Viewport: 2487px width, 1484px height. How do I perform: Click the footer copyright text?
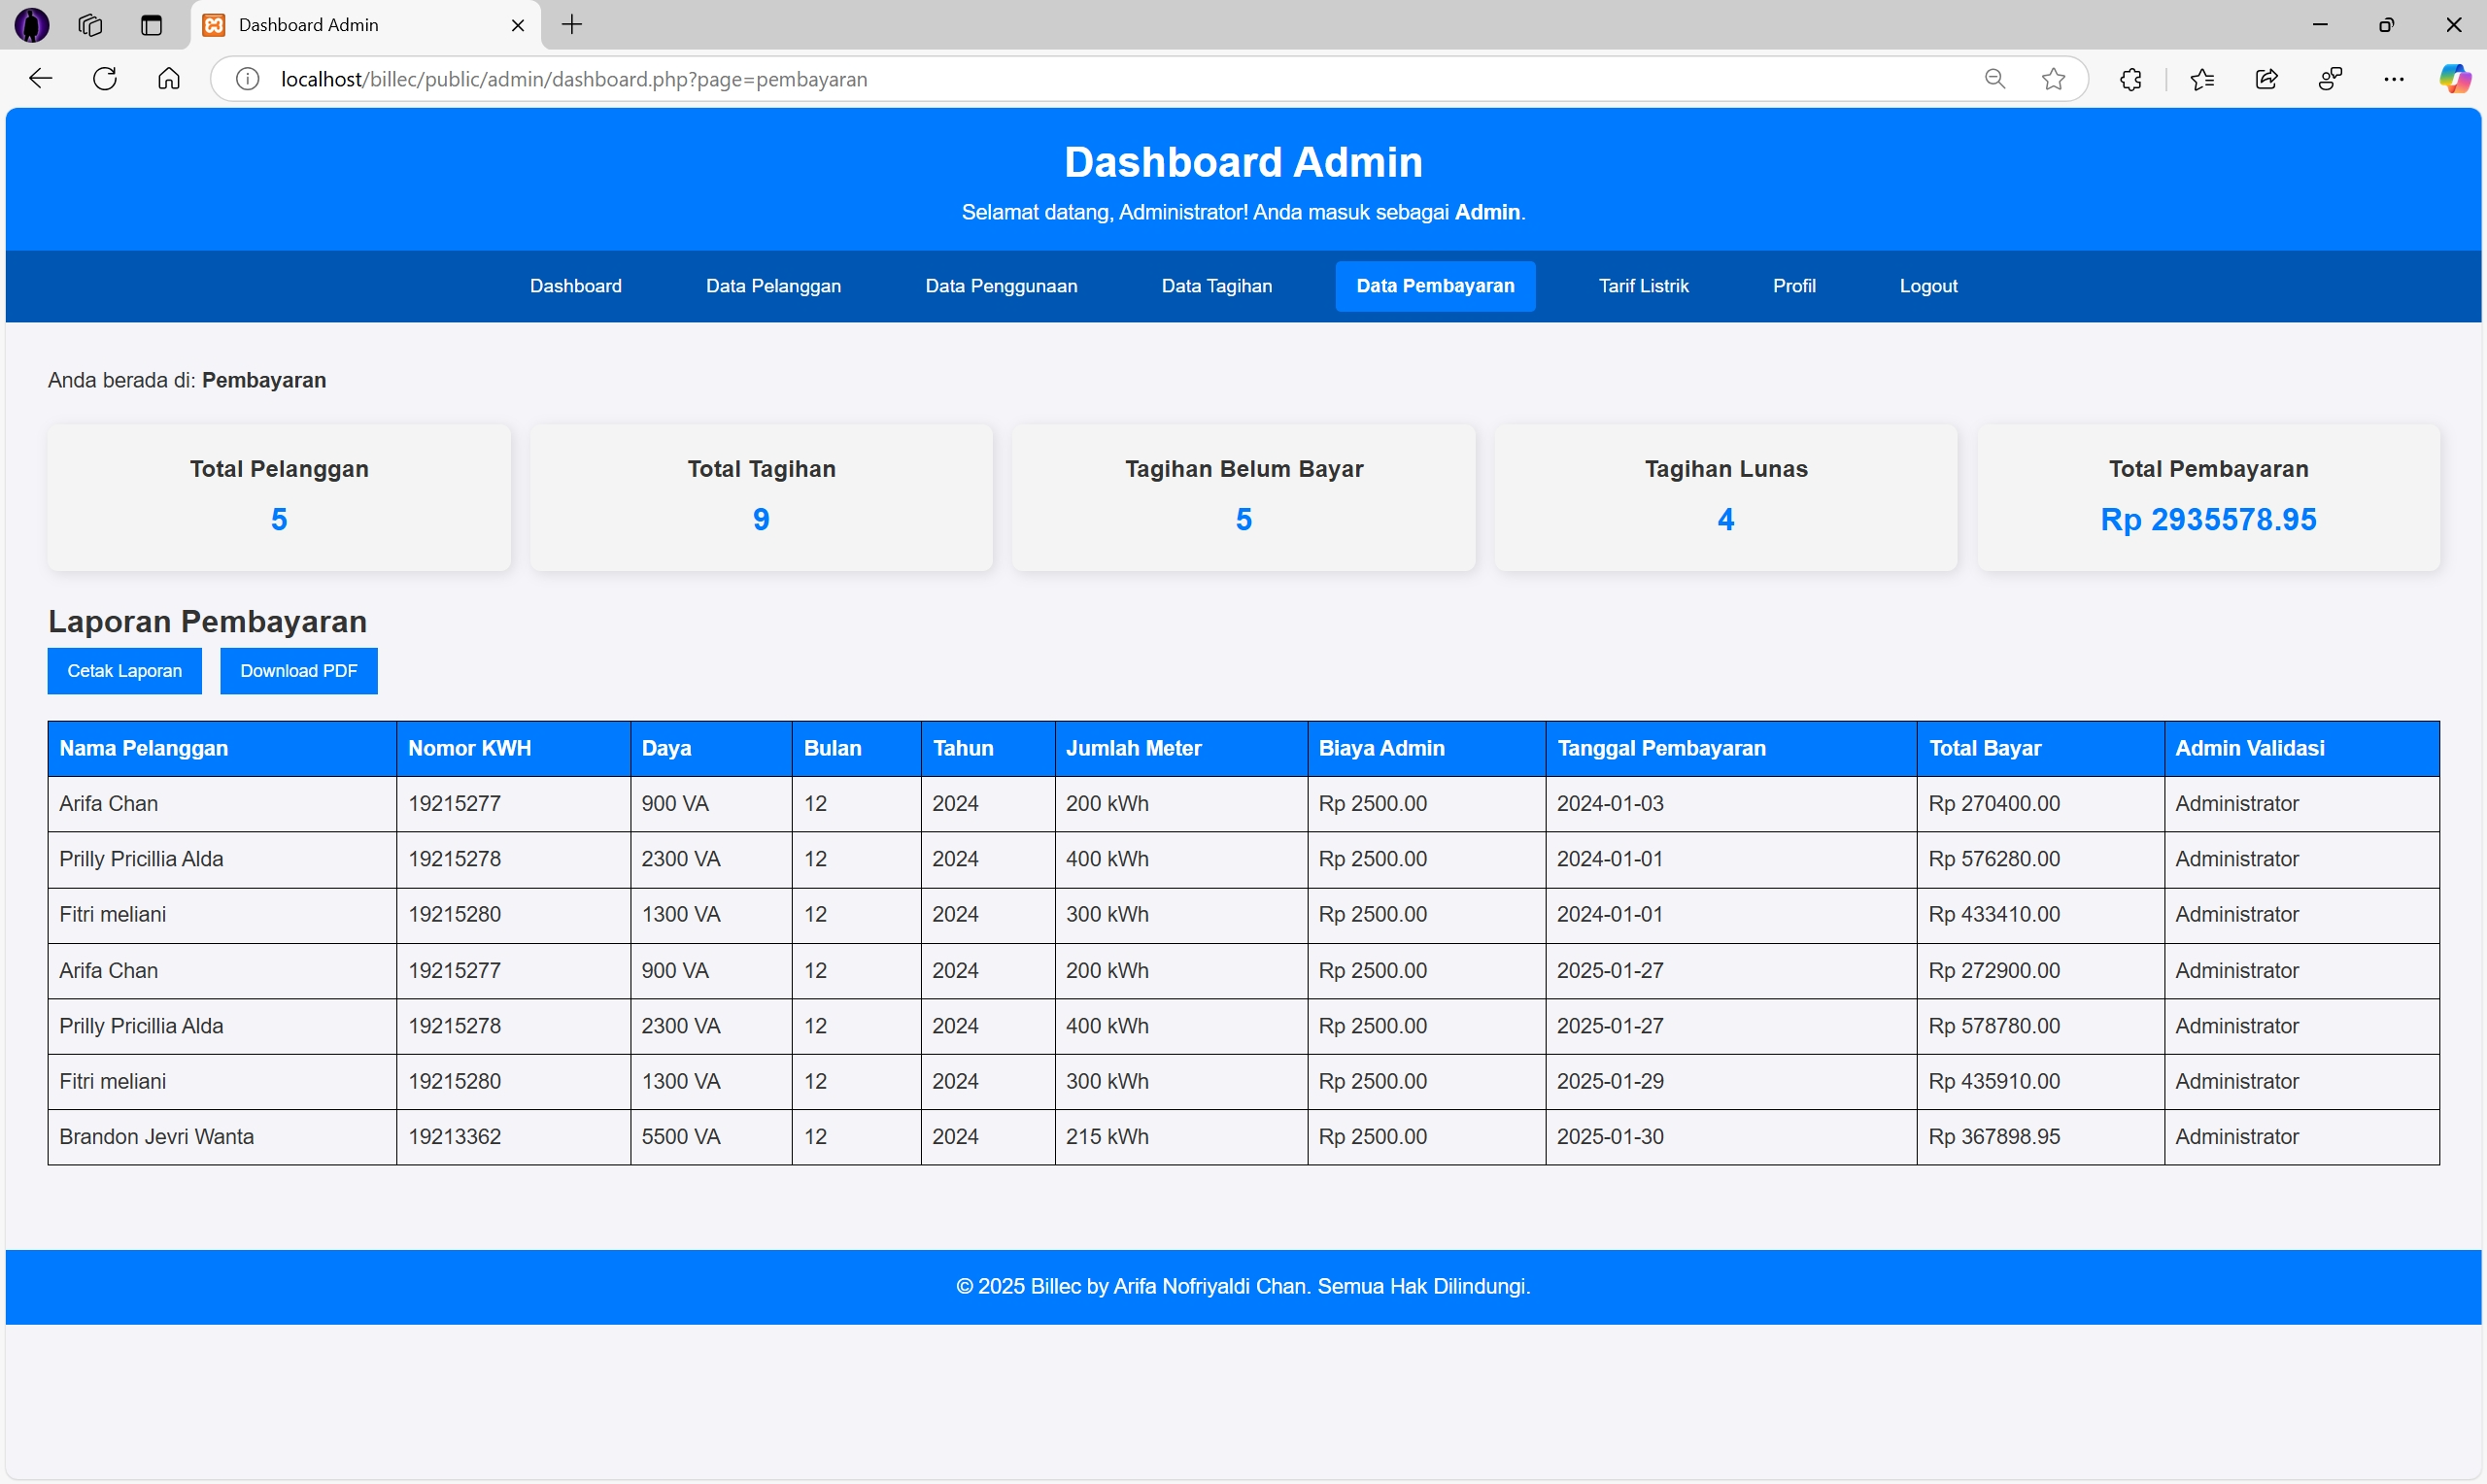pyautogui.click(x=1243, y=1287)
